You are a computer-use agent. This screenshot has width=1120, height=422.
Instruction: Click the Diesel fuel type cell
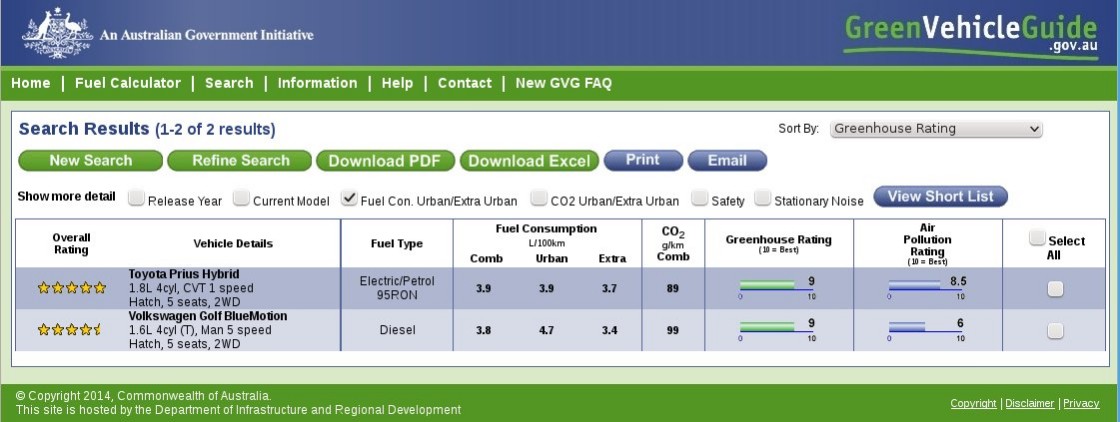pyautogui.click(x=396, y=330)
